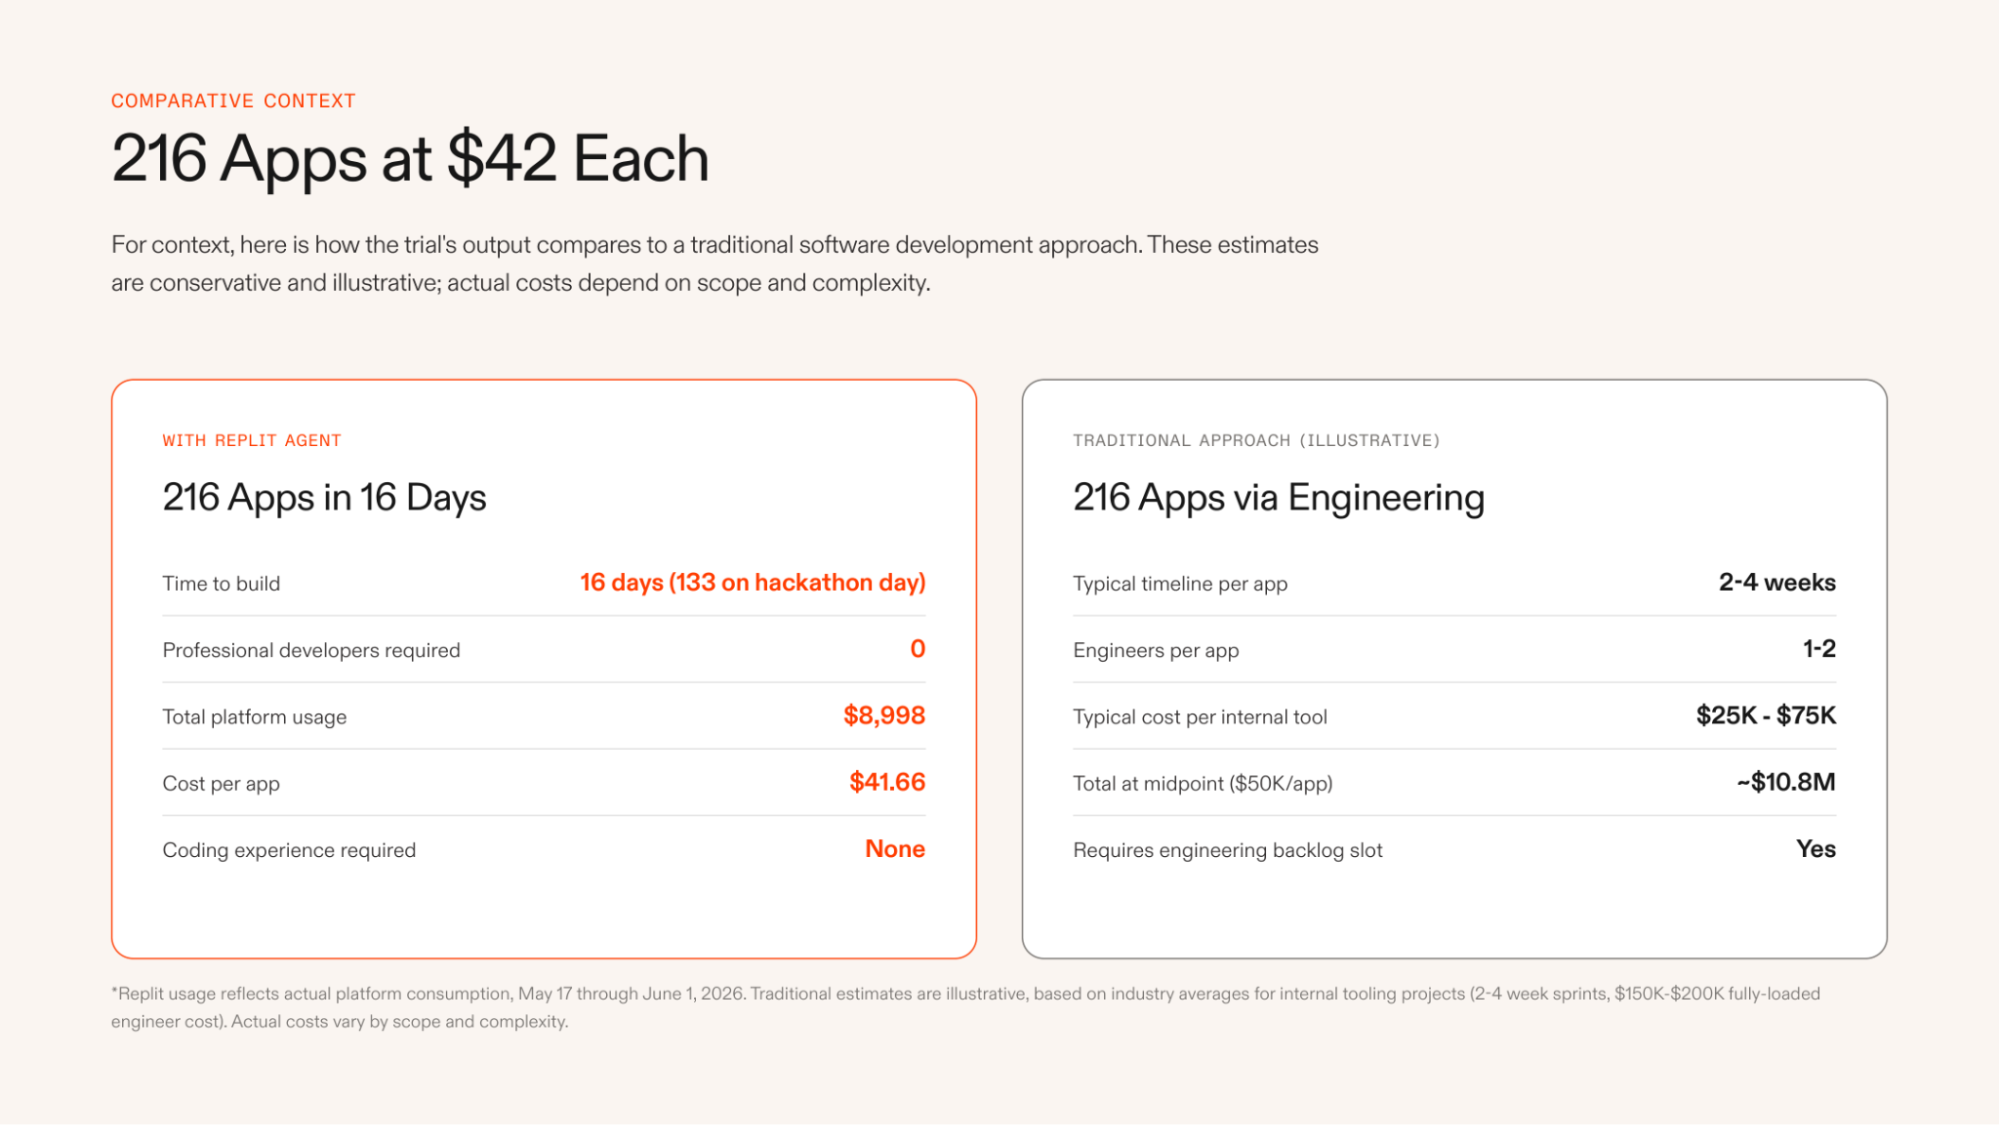Select the '1-2' engineers per app value
Viewport: 1999px width, 1126px height.
1819,649
